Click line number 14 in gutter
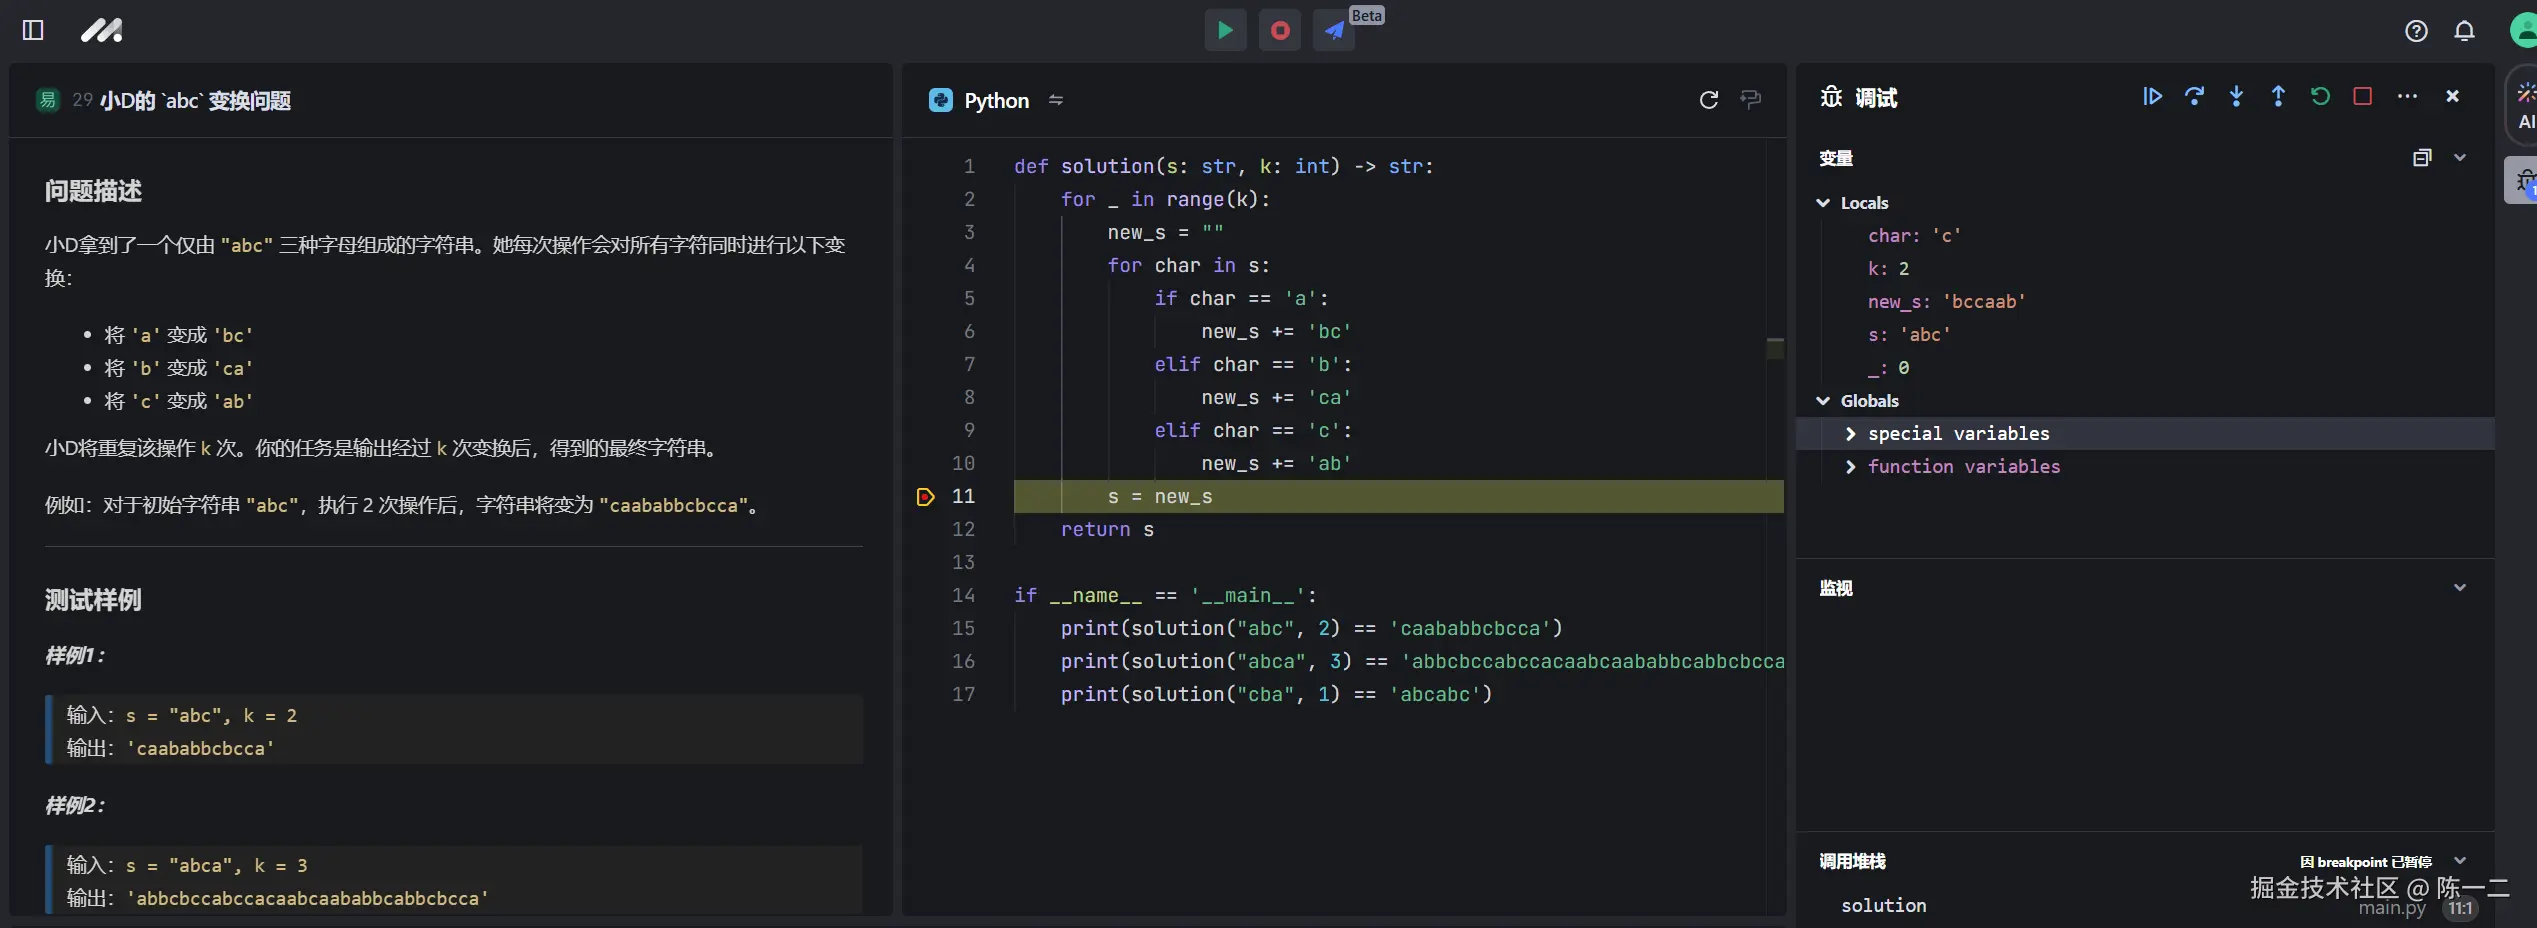Screen dimensions: 2537x928 (963, 595)
